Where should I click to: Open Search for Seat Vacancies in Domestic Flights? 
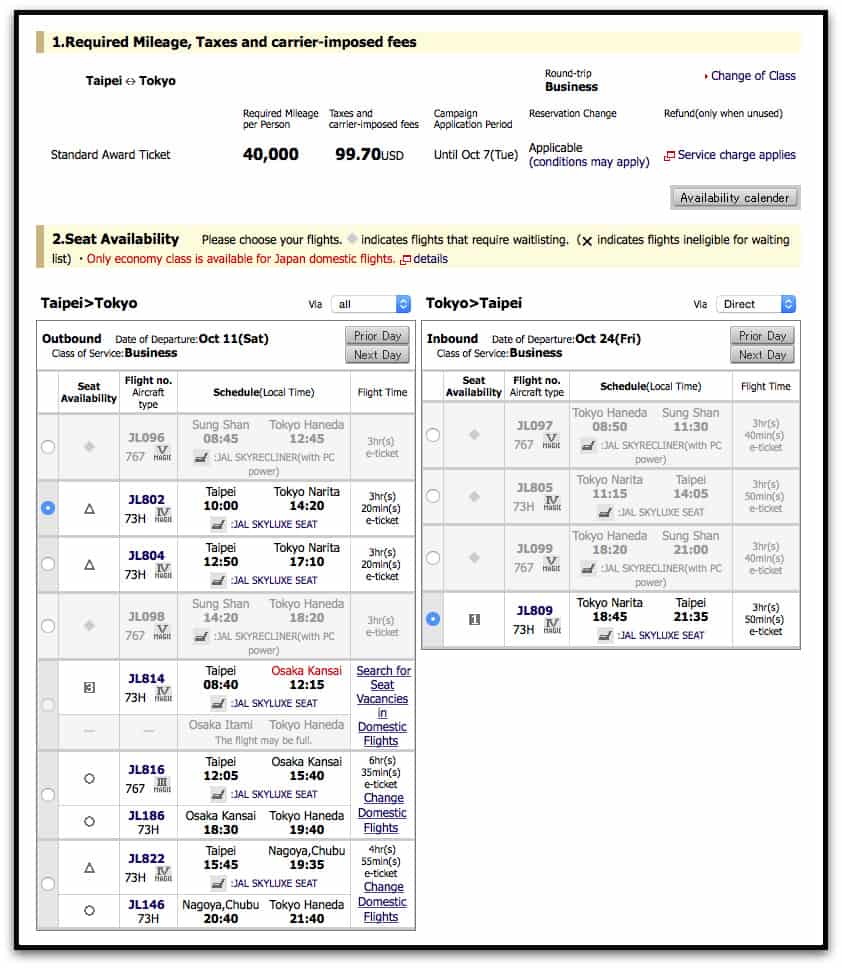point(383,705)
